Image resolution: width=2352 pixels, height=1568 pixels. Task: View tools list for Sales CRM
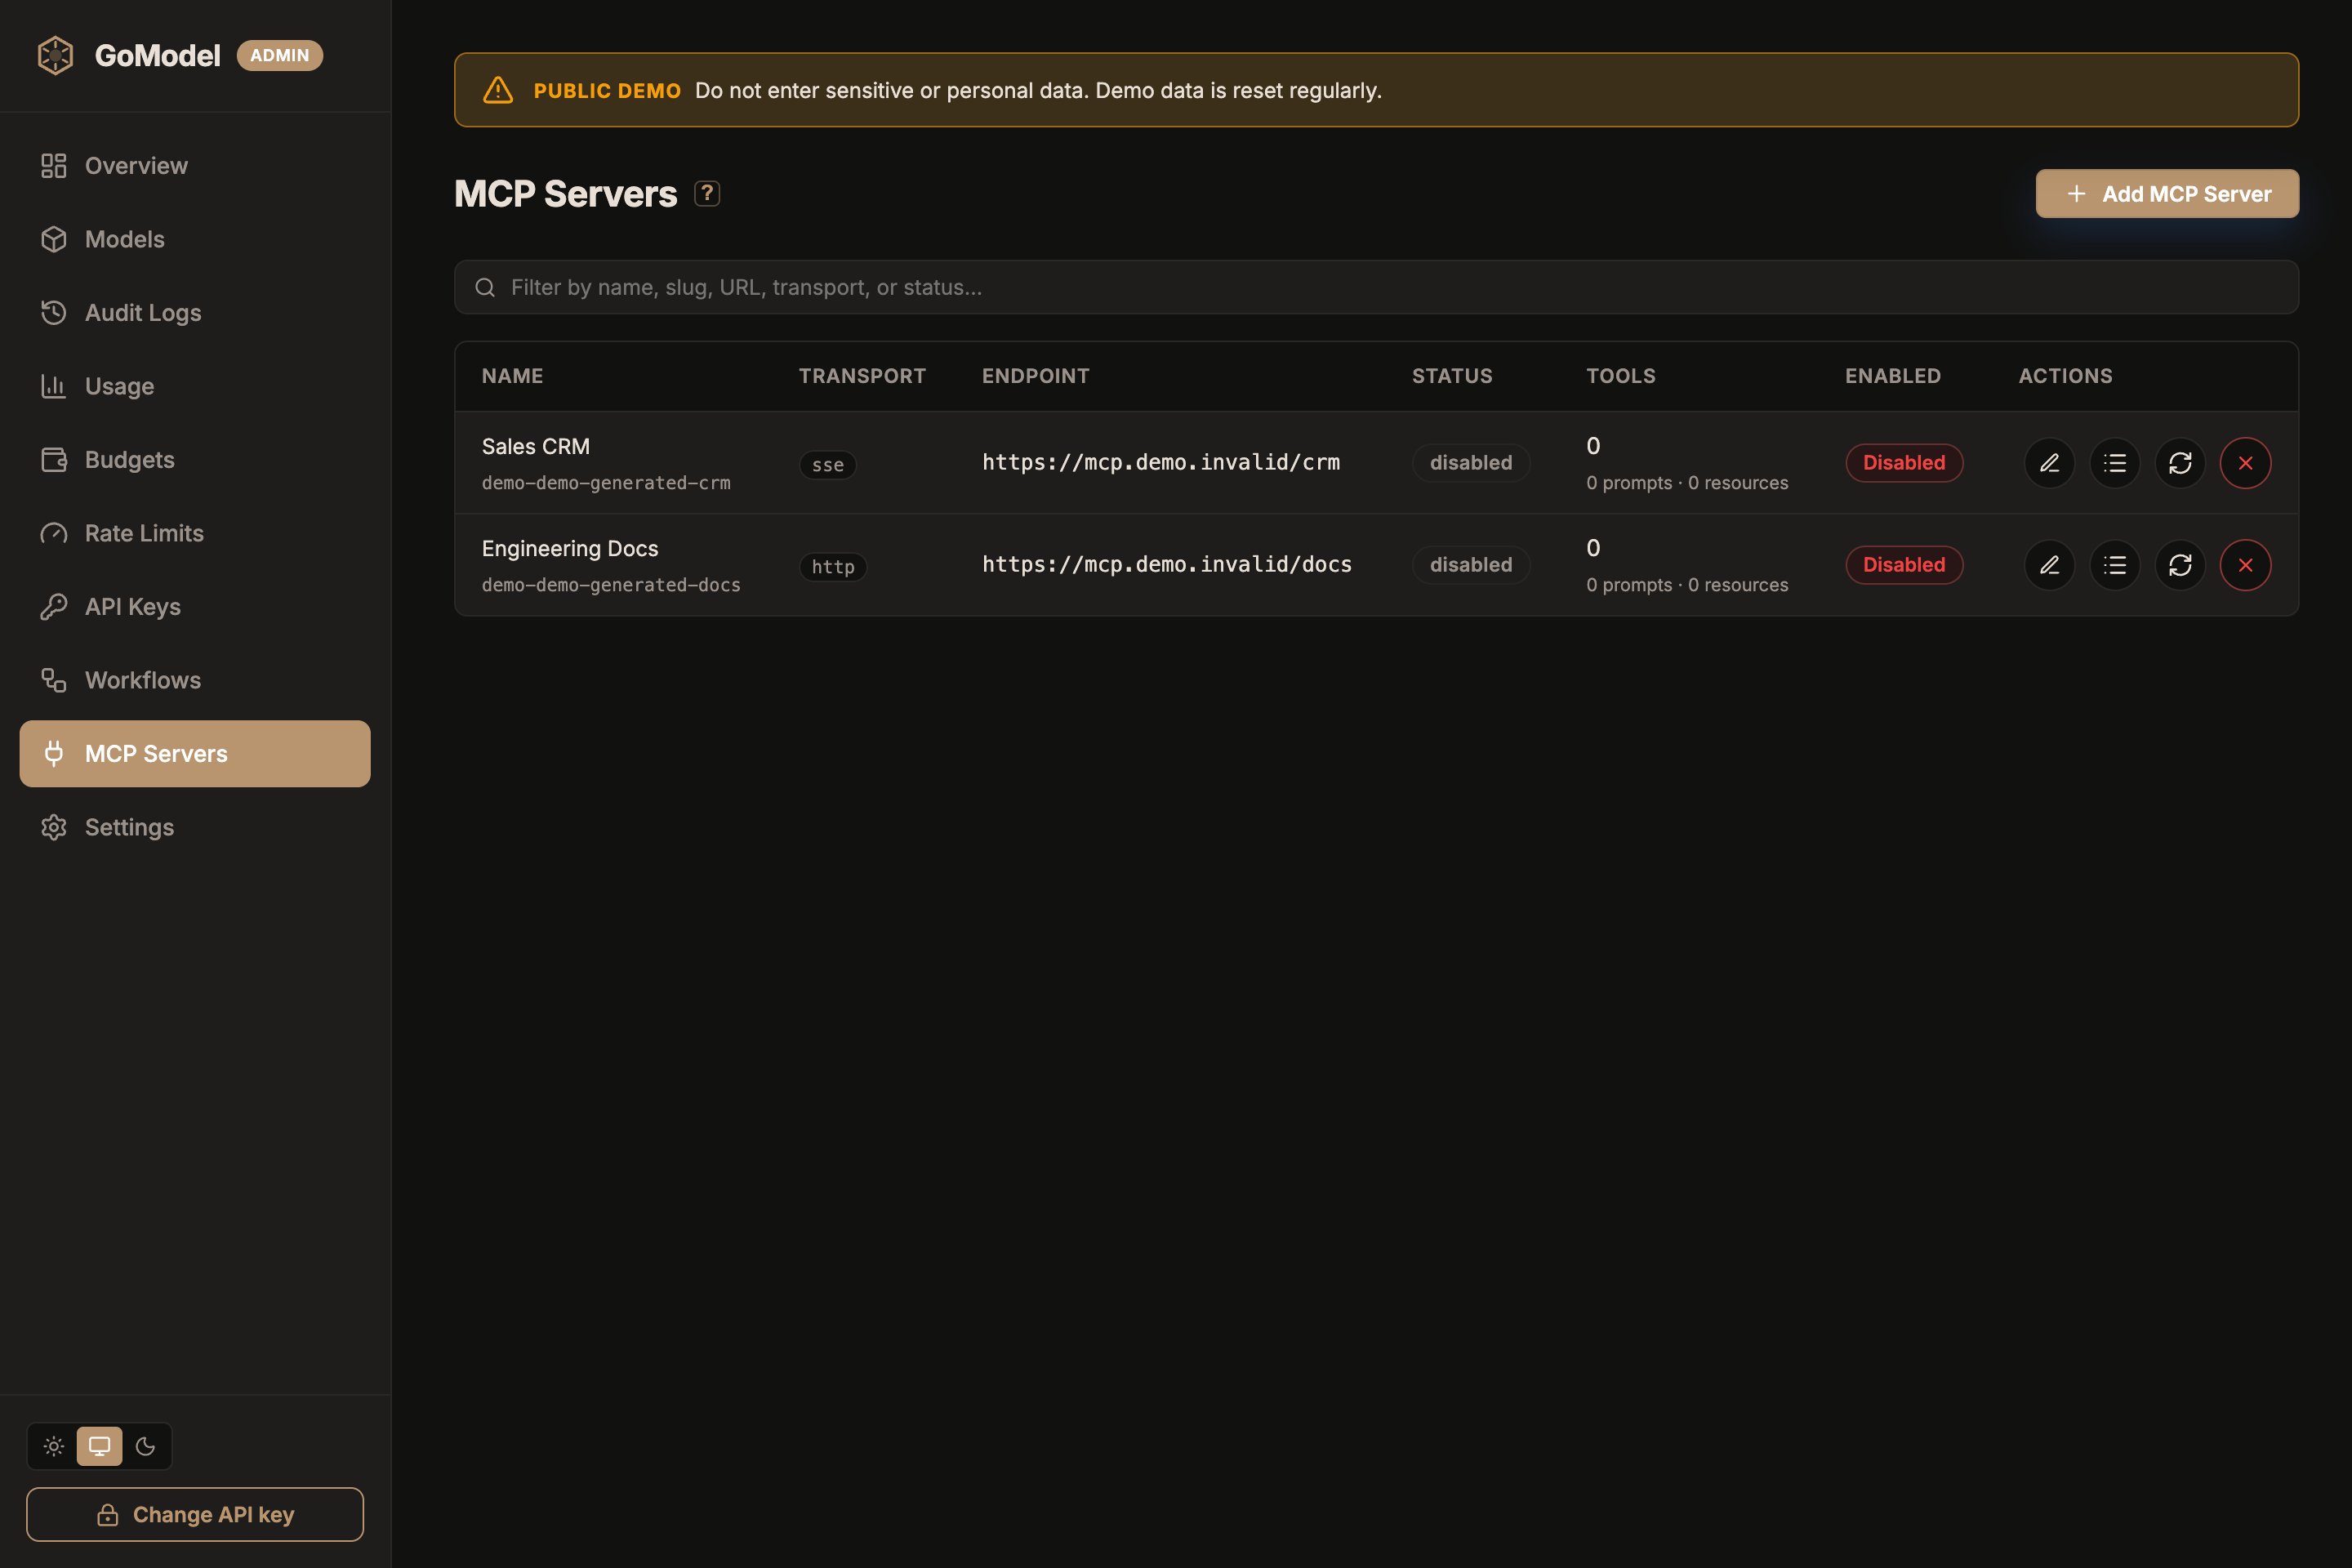tap(2115, 463)
